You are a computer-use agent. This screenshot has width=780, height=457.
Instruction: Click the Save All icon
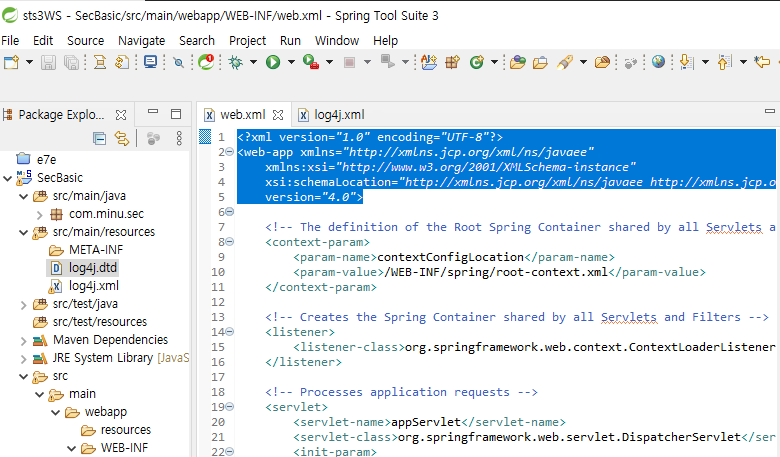tap(72, 62)
